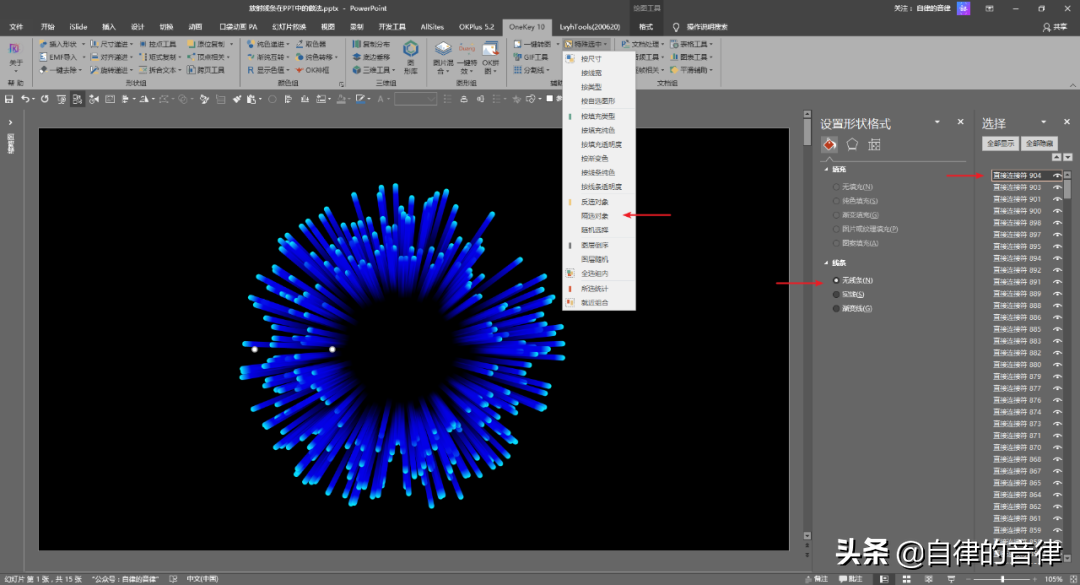The height and width of the screenshot is (585, 1080).
Task: Switch to the LvyhTools(200620) tab
Action: click(x=590, y=27)
